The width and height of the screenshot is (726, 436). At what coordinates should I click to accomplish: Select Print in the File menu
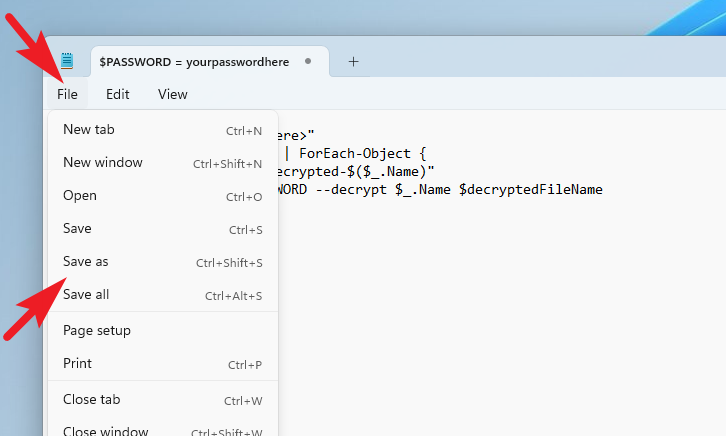pos(163,364)
